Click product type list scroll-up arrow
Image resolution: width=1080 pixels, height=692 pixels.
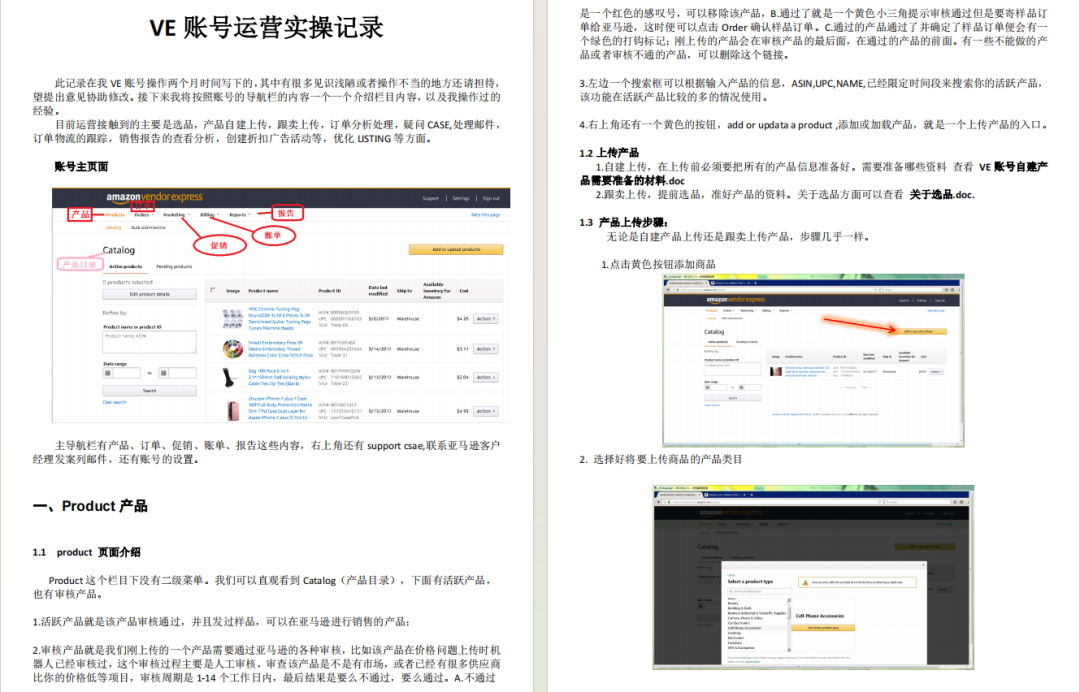pos(789,600)
